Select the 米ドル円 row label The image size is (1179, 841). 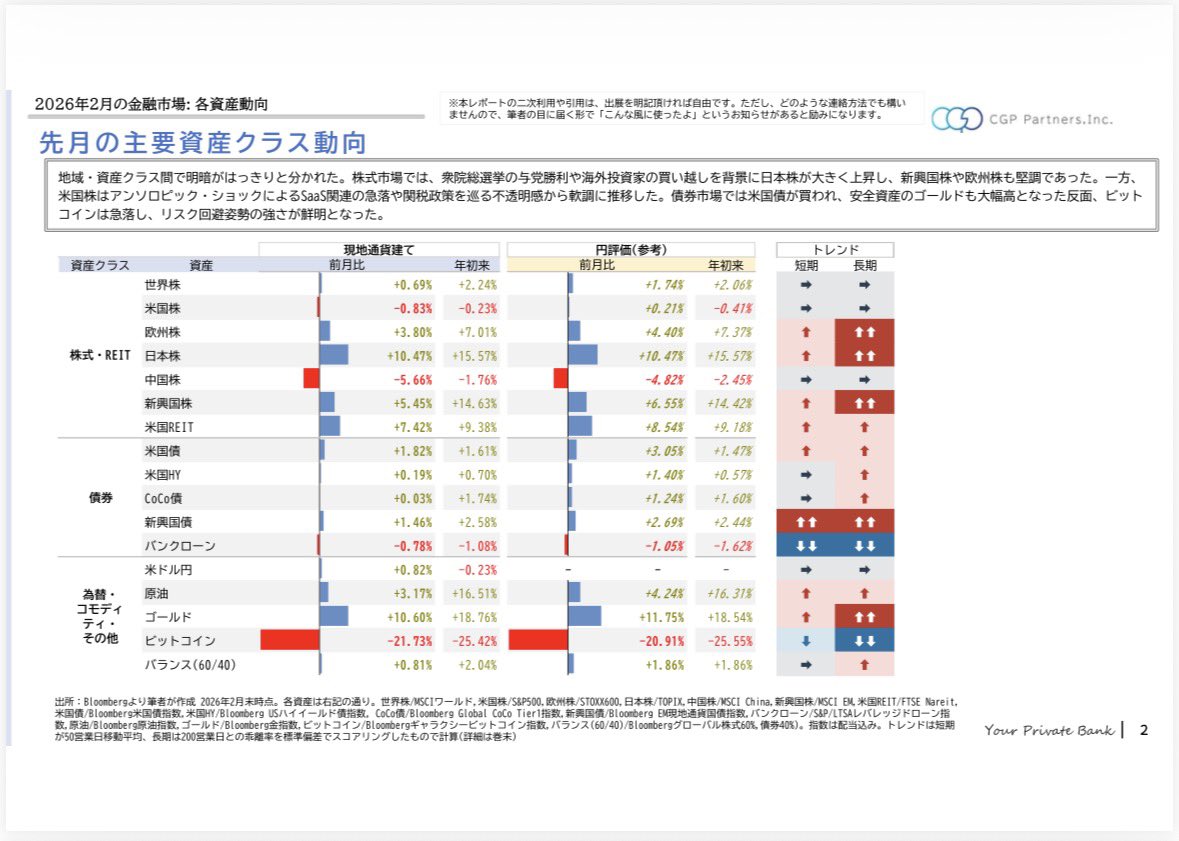[x=168, y=569]
